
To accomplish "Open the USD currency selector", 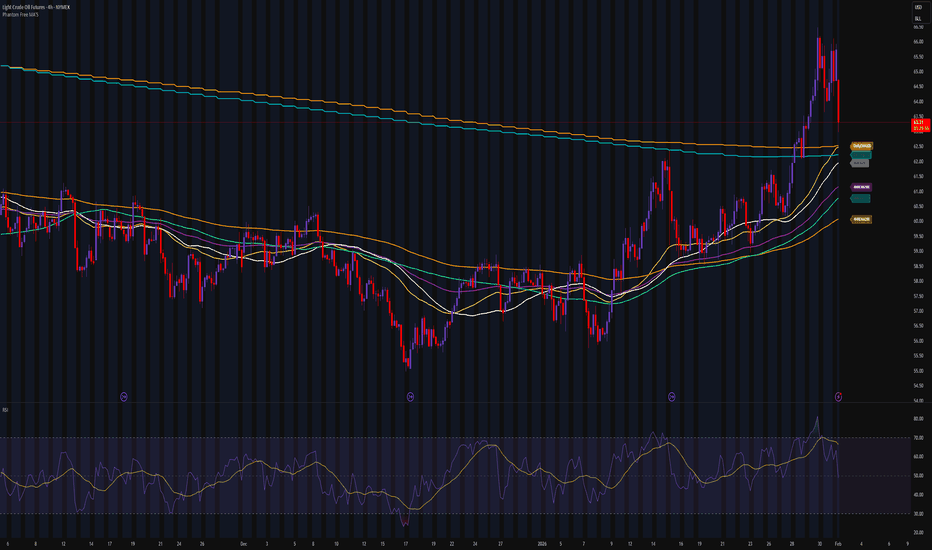I will click(918, 7).
